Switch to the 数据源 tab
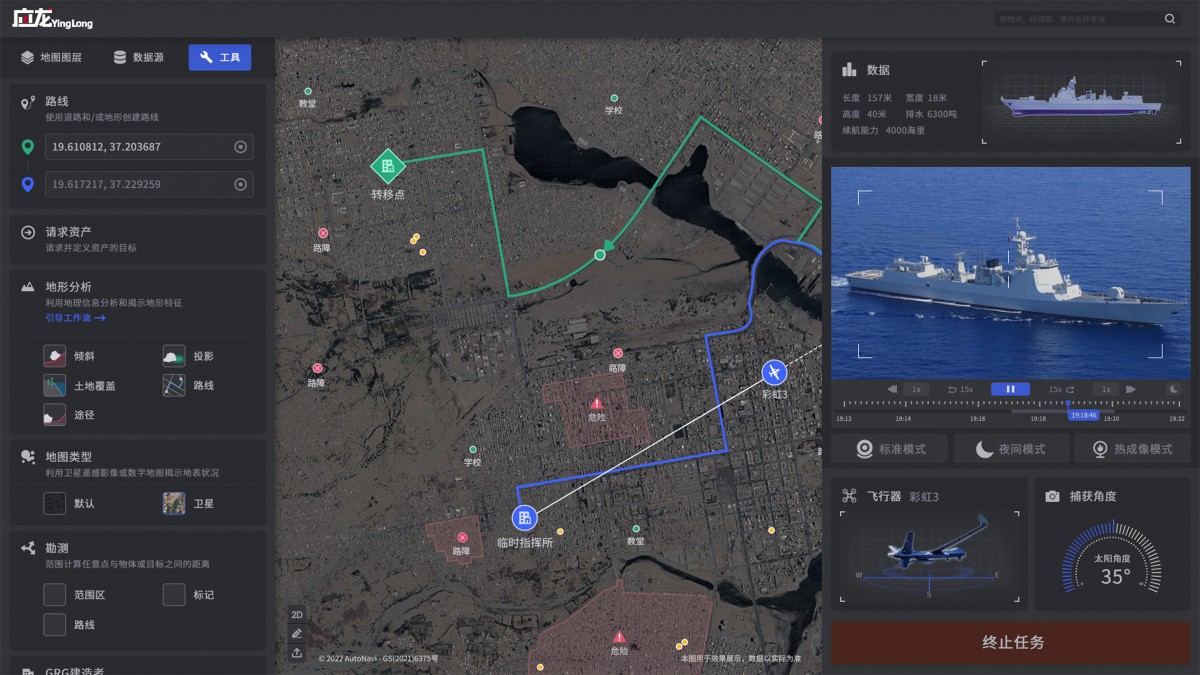Screen dimensions: 1200x675 pyautogui.click(x=139, y=58)
